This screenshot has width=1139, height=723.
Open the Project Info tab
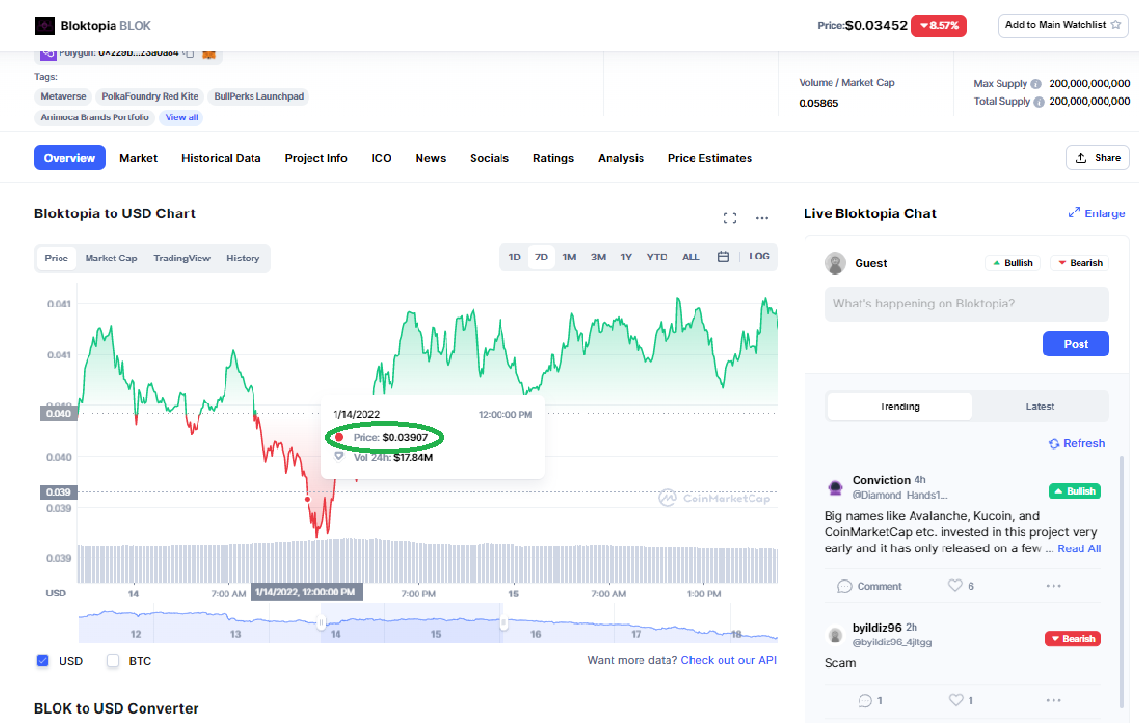click(x=316, y=158)
